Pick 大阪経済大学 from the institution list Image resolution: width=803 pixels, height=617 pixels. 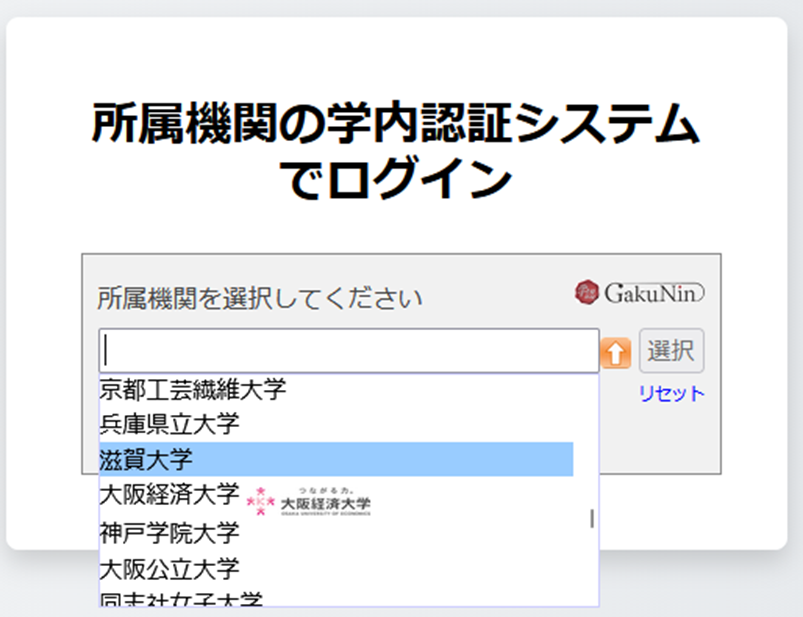(169, 495)
